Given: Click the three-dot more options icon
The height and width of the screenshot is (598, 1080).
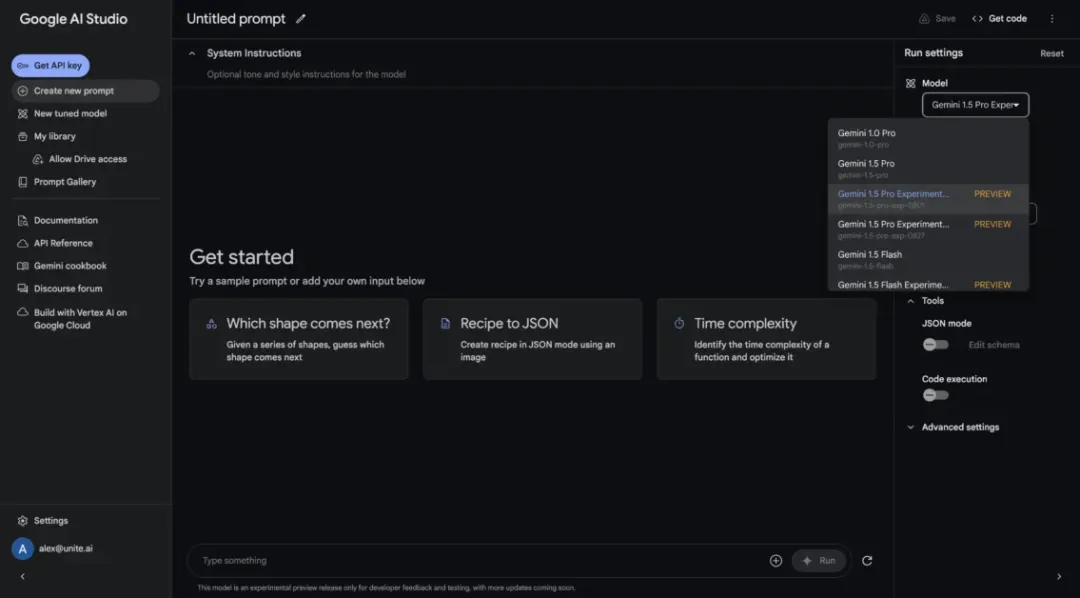Looking at the screenshot, I should tap(1052, 19).
